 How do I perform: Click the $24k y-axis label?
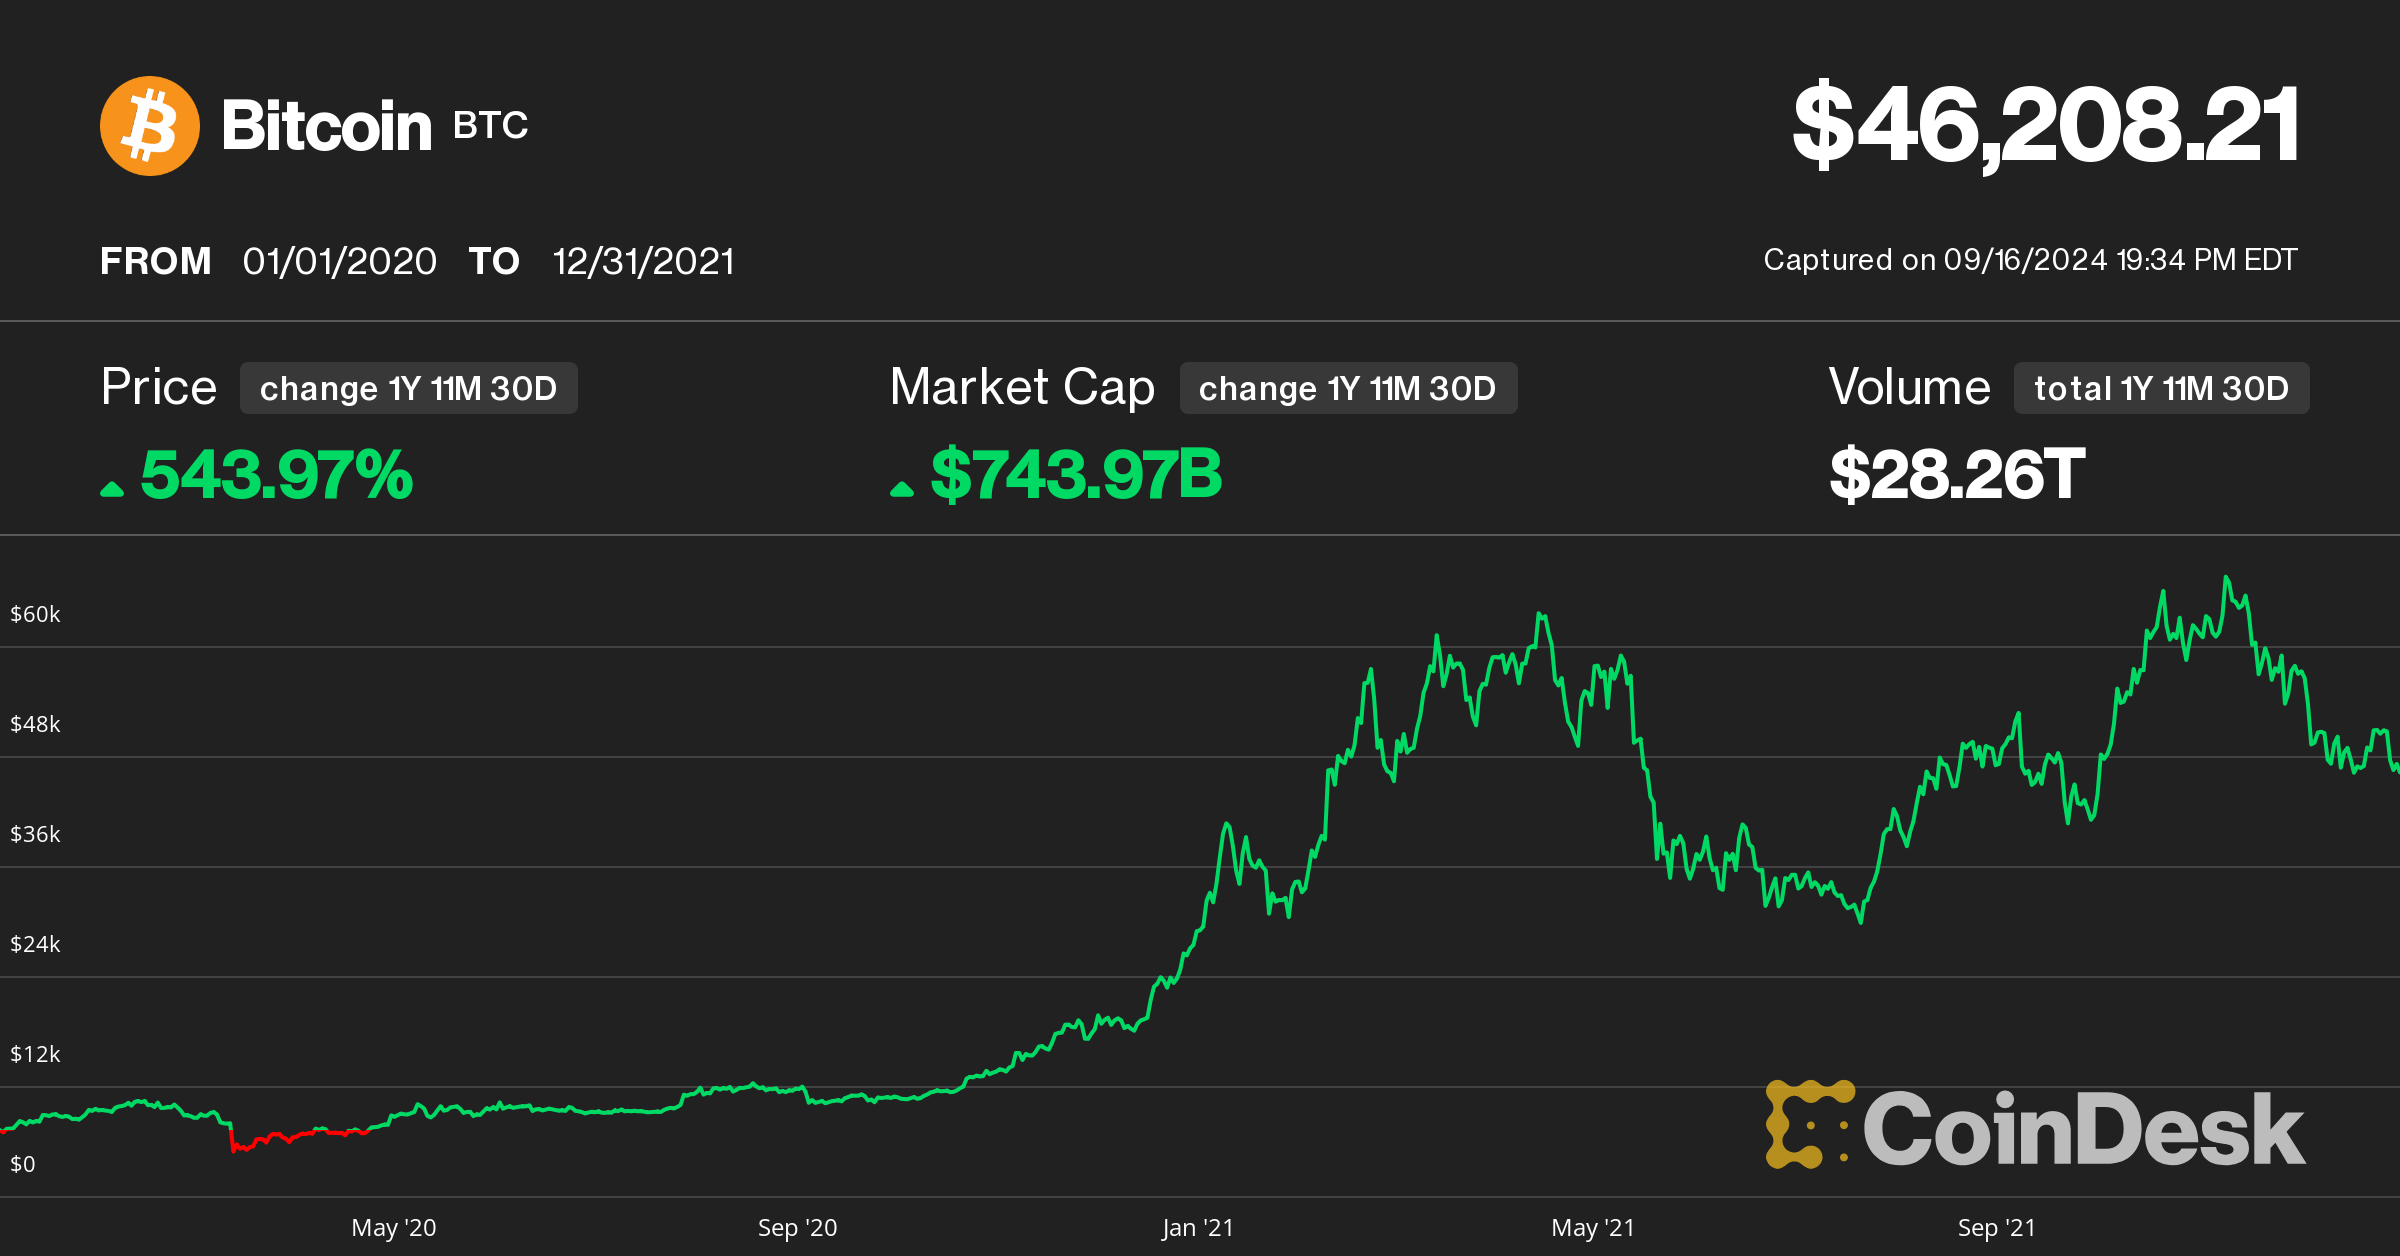click(35, 944)
